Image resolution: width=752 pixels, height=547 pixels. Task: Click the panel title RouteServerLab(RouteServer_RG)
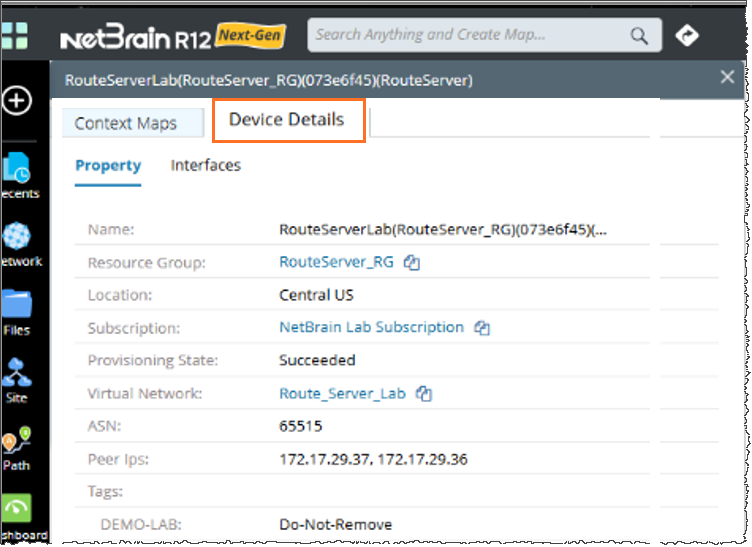click(x=269, y=80)
